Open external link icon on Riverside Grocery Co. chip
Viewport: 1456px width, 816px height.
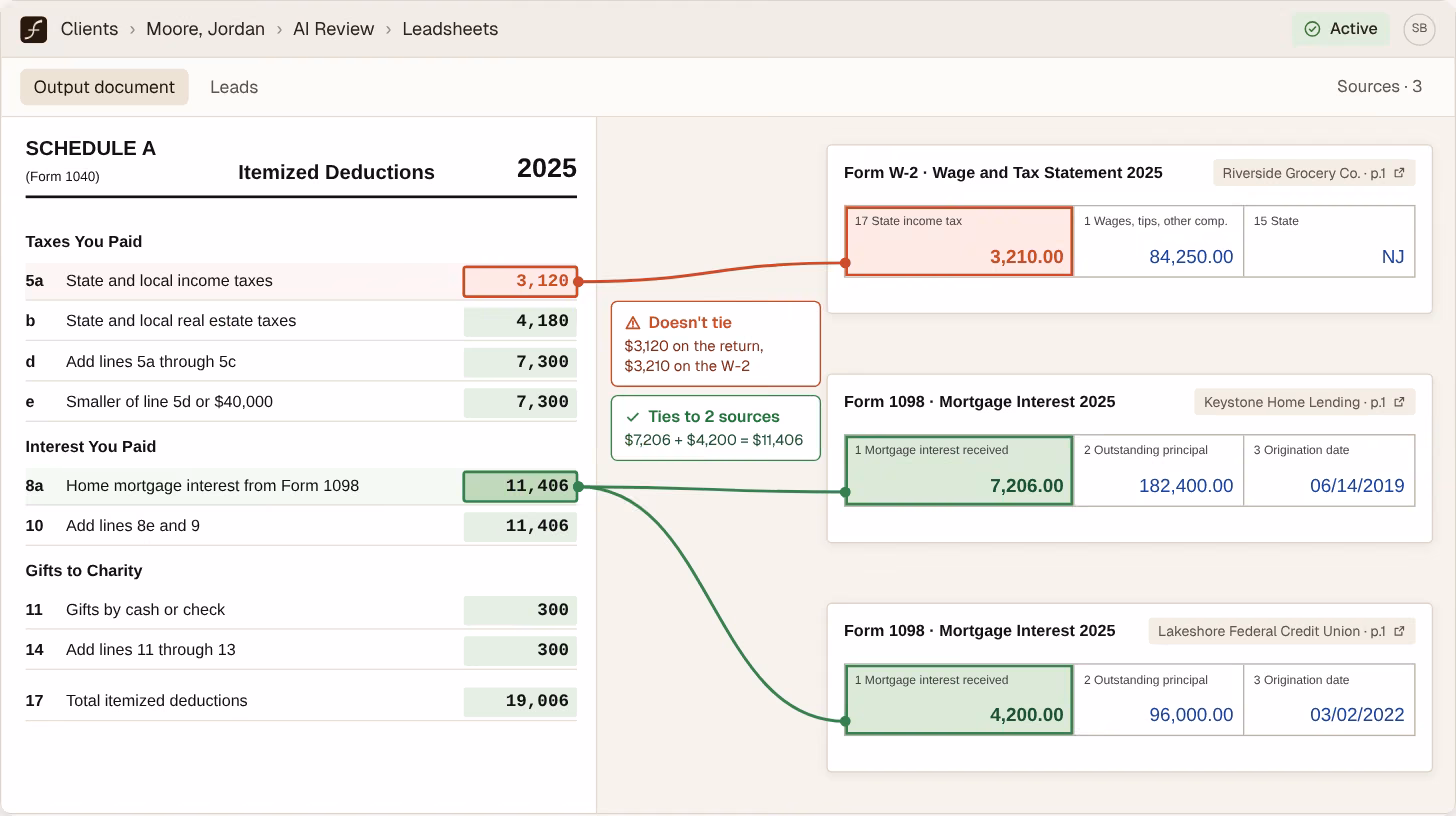tap(1399, 173)
